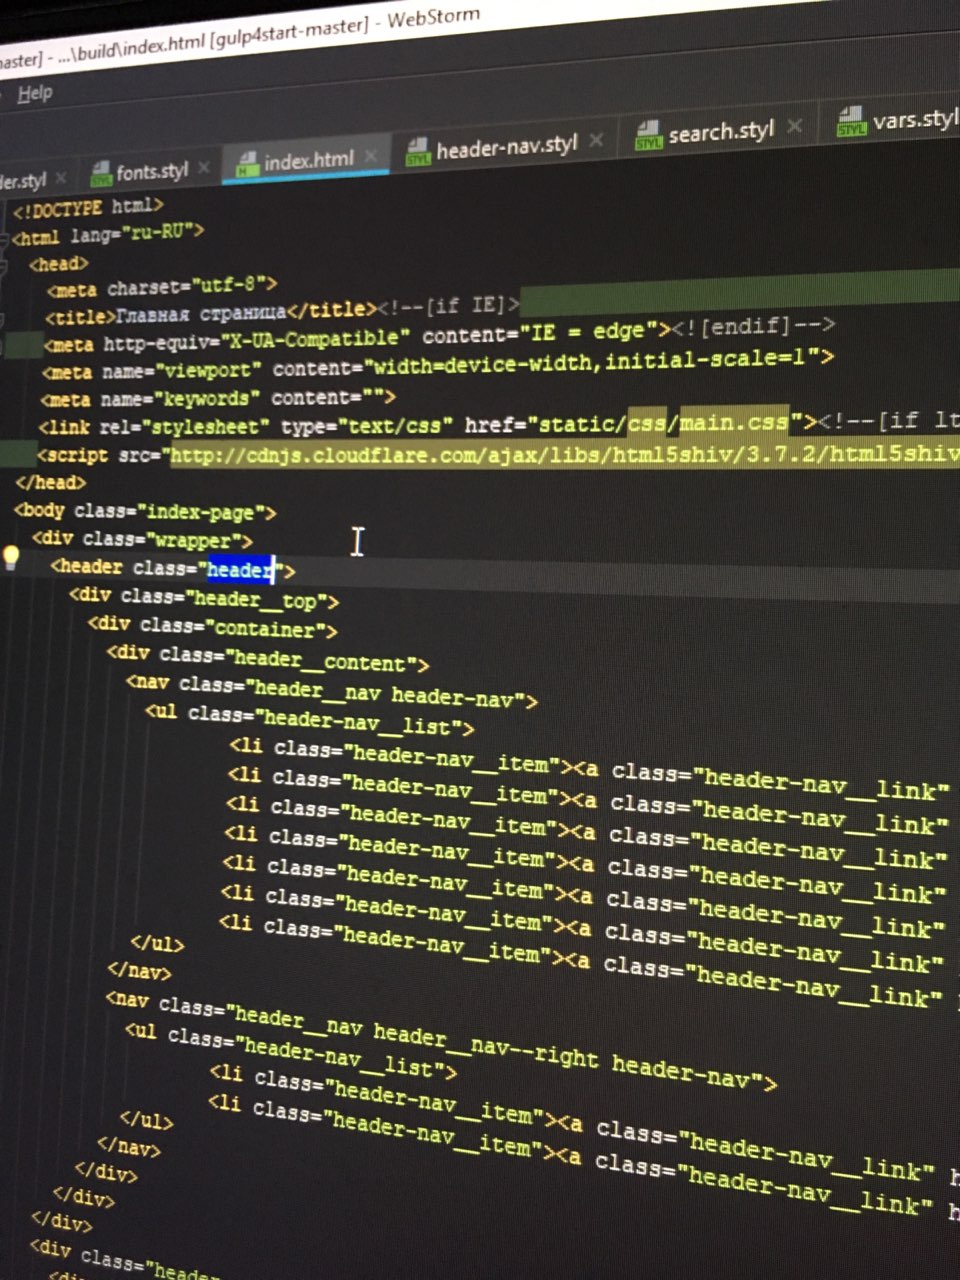Click the <![endif]--> comment text
Viewport: 960px width, 1280px height.
[754, 326]
